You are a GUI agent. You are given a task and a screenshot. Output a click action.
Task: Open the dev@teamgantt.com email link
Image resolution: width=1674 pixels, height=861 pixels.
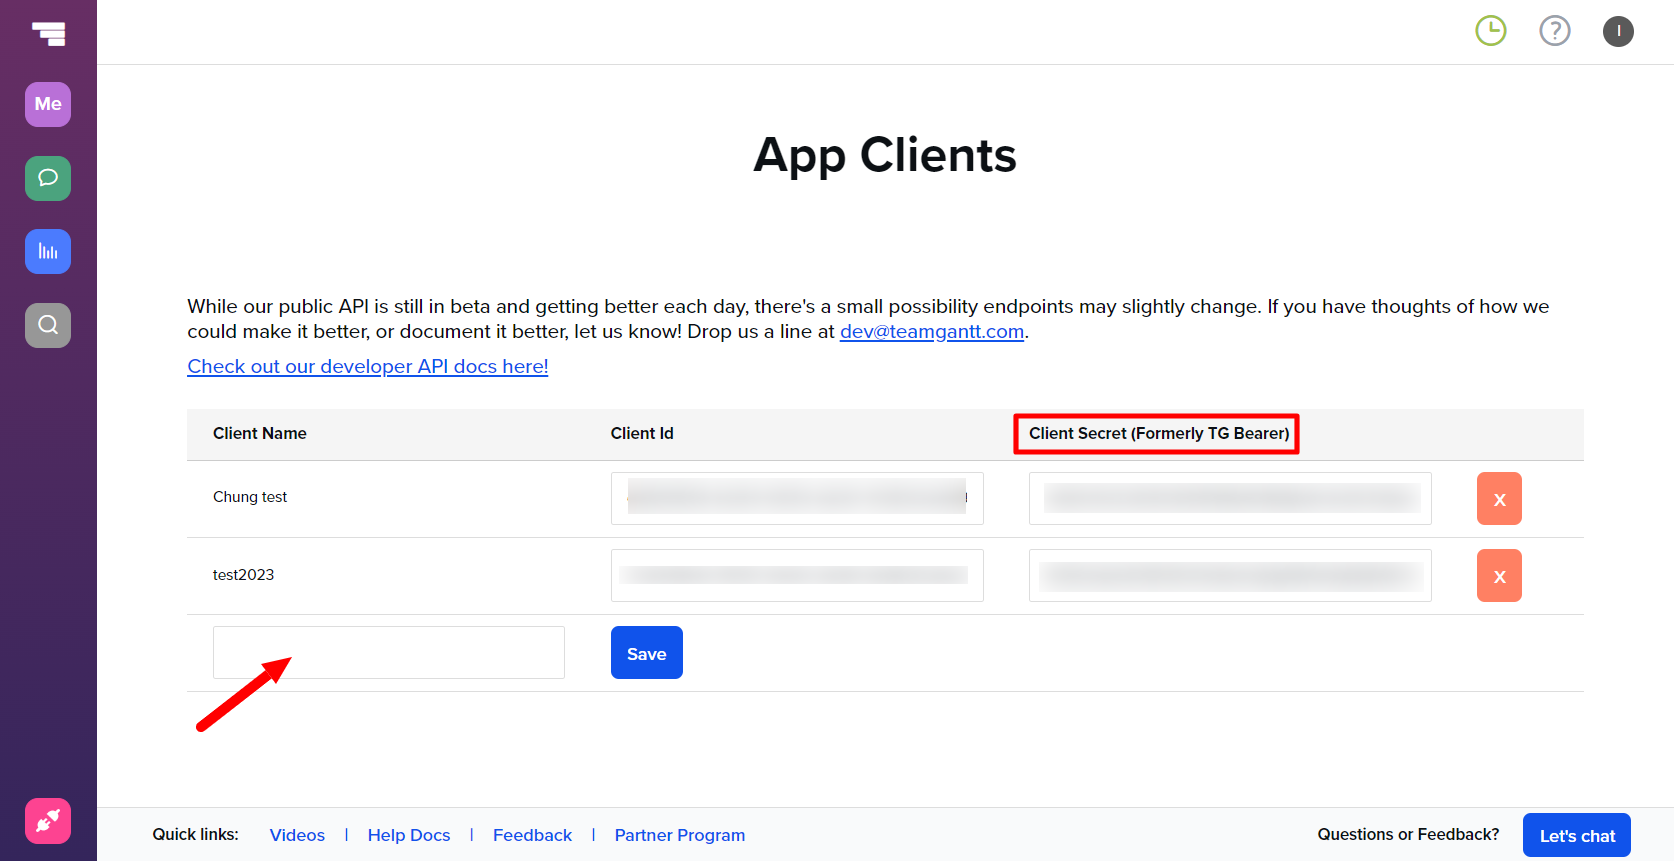tap(932, 332)
